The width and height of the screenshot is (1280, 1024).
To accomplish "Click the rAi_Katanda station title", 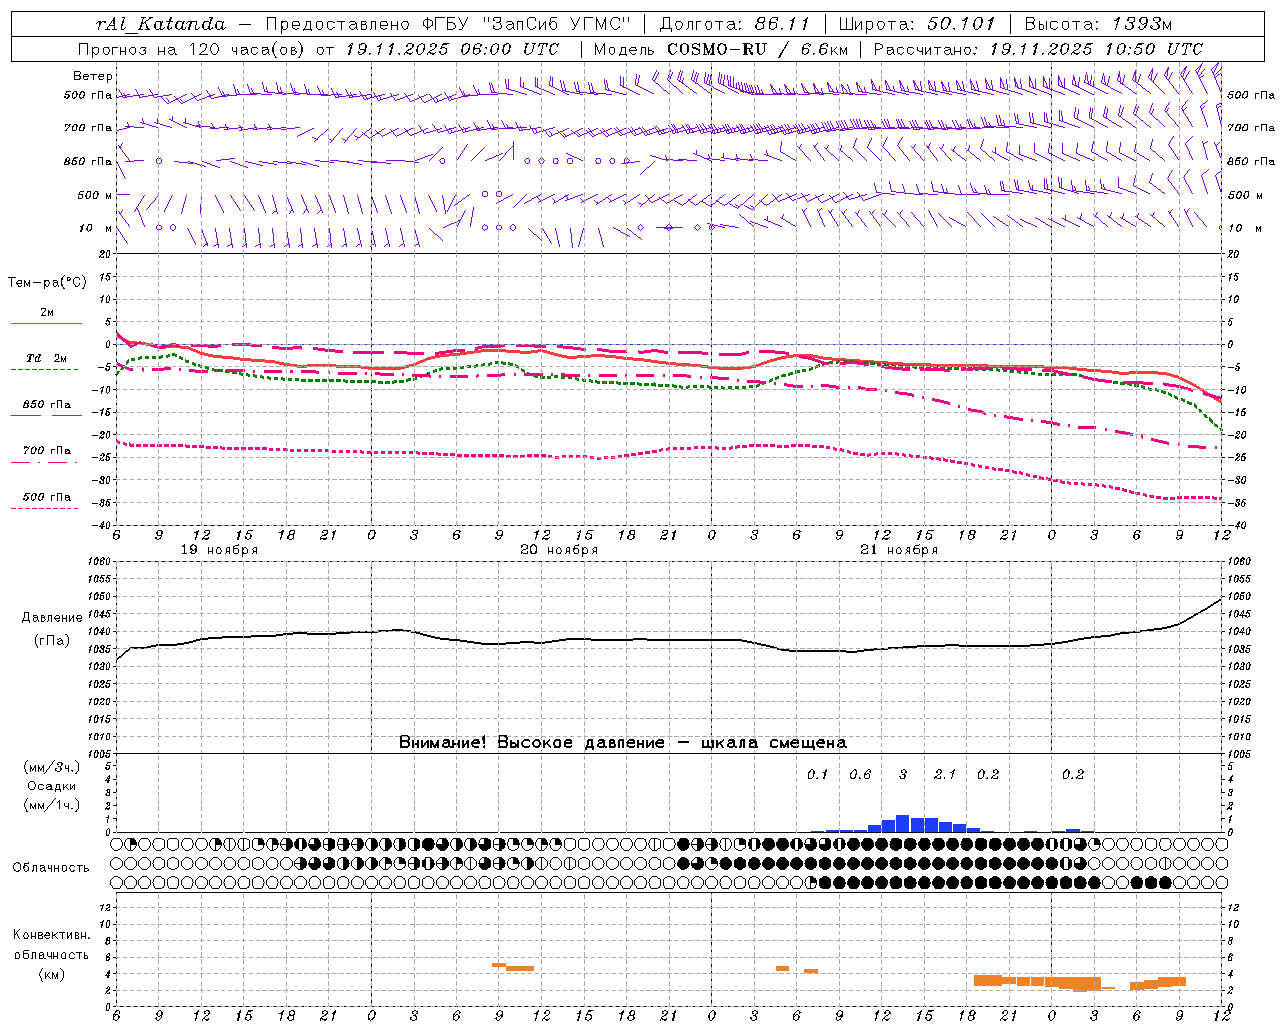I will 161,24.
